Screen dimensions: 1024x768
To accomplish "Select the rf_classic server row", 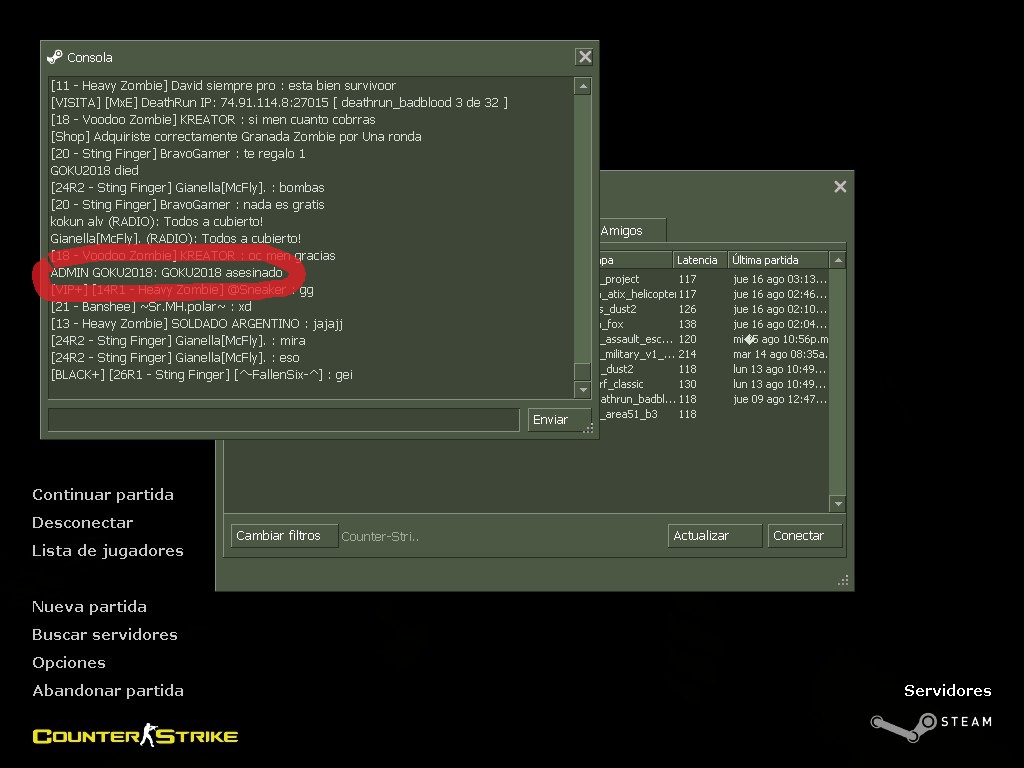I will click(714, 384).
